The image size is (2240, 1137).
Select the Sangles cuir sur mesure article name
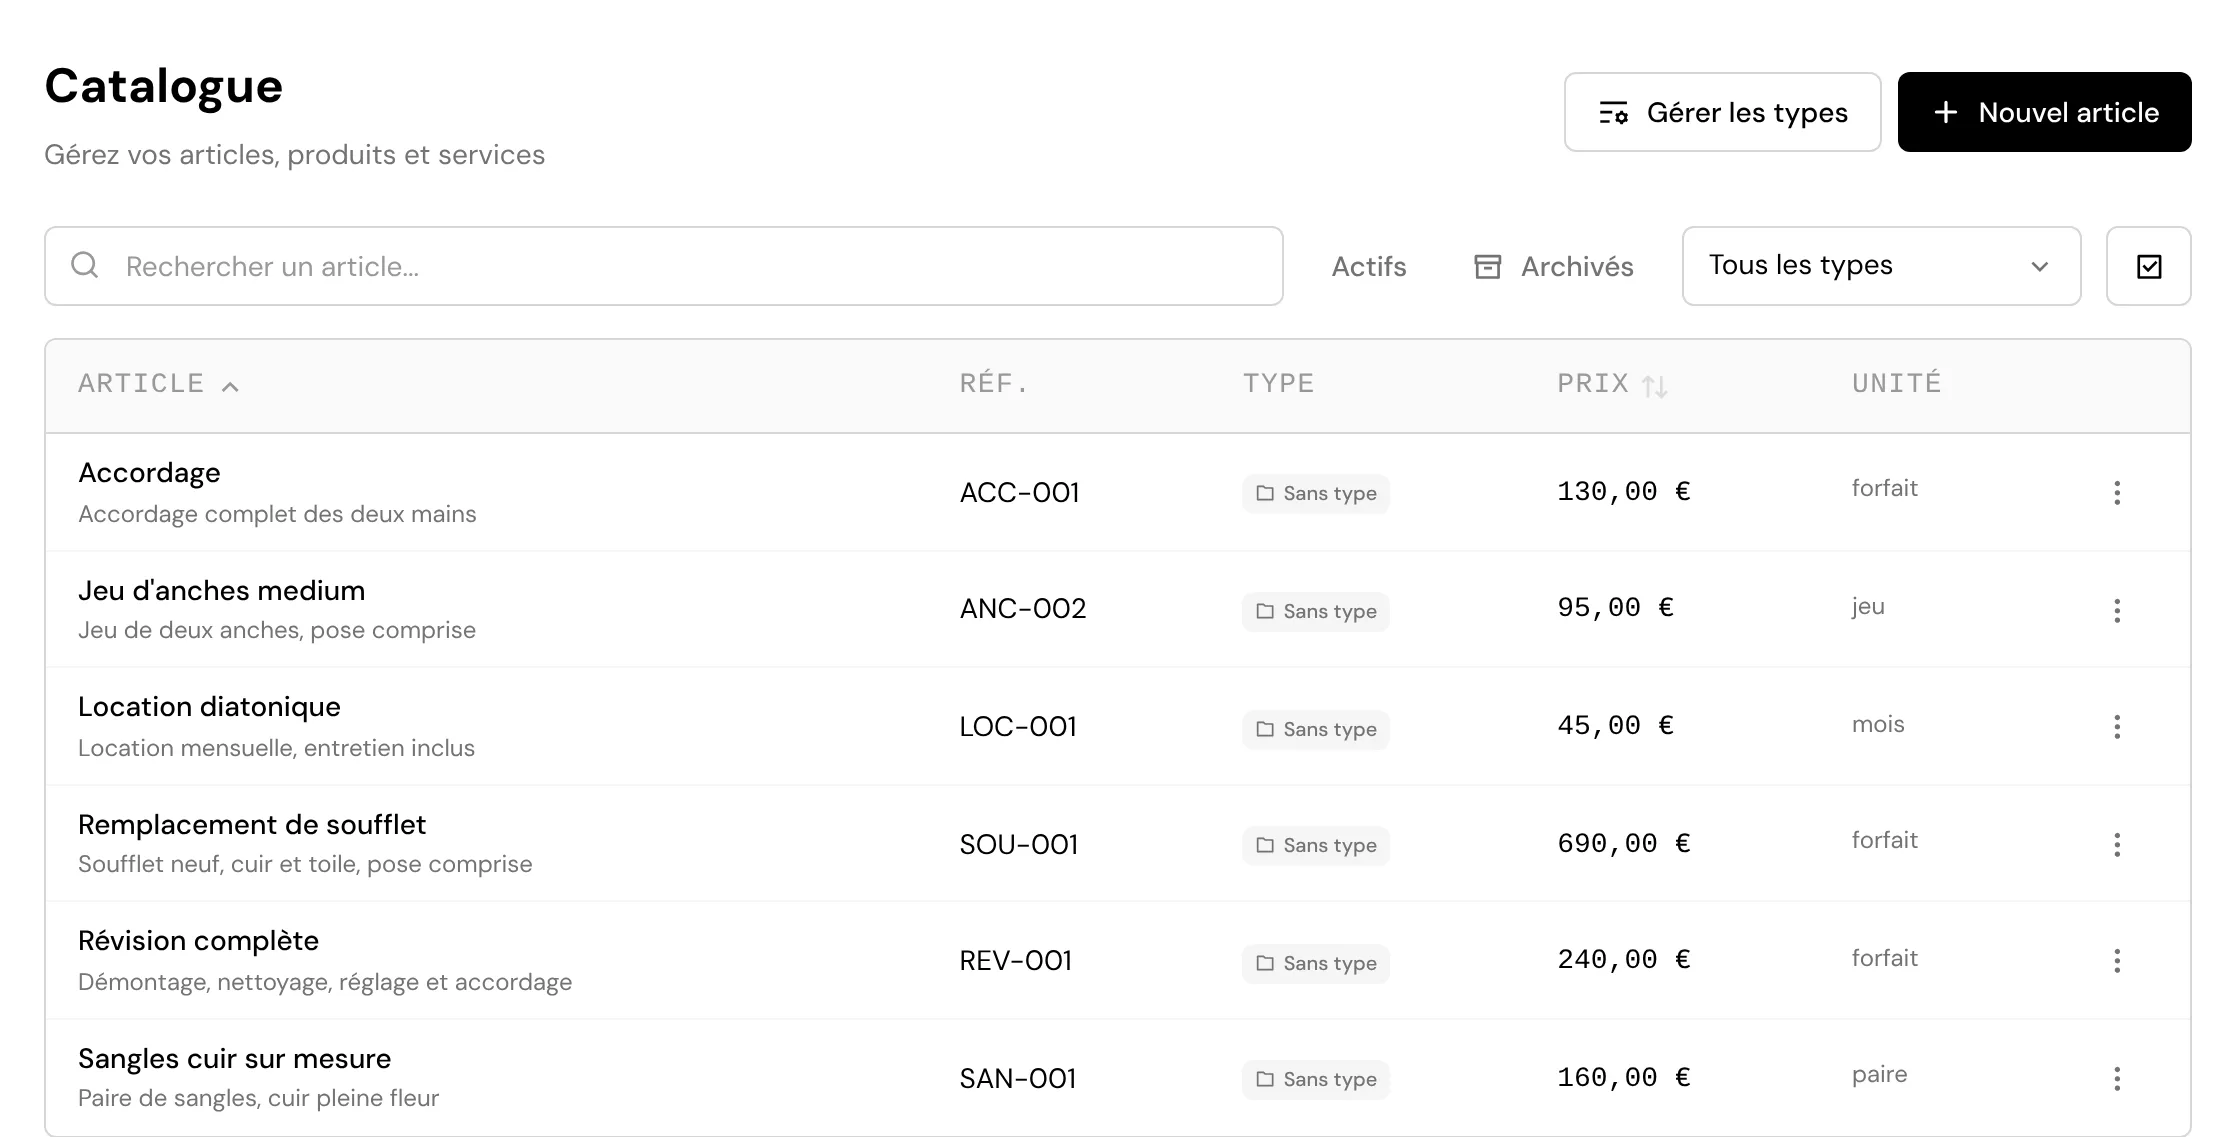(234, 1058)
